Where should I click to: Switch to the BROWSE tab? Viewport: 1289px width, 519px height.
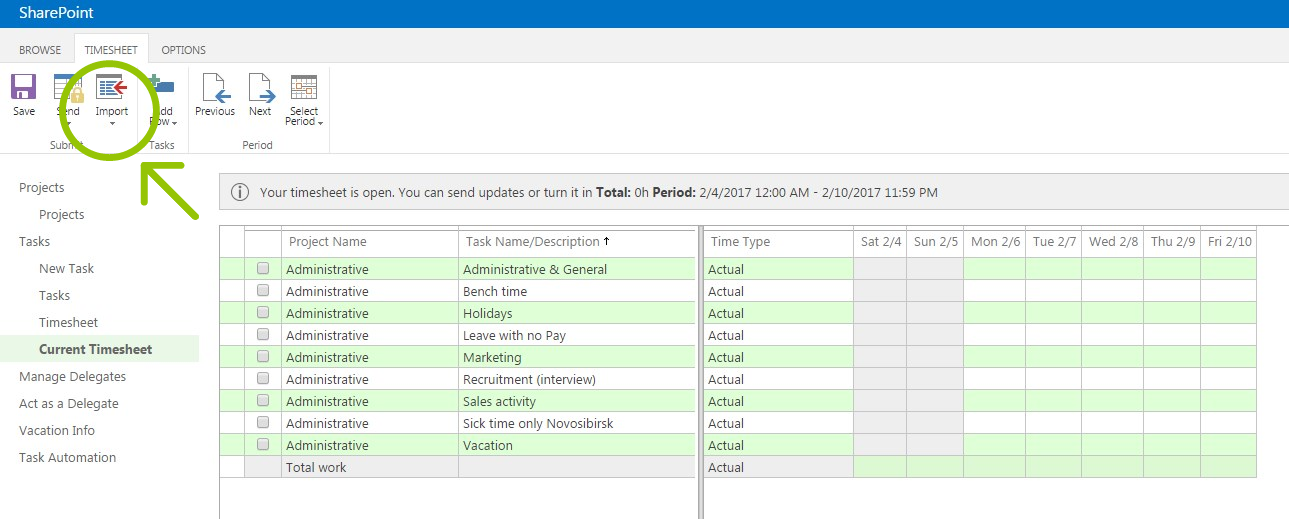pyautogui.click(x=40, y=50)
